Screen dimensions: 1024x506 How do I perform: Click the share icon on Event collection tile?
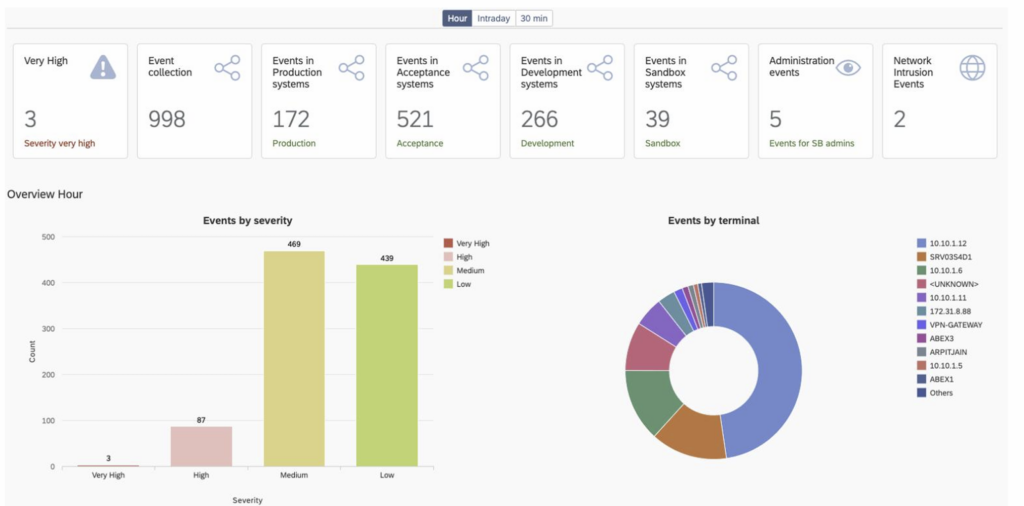(x=227, y=67)
